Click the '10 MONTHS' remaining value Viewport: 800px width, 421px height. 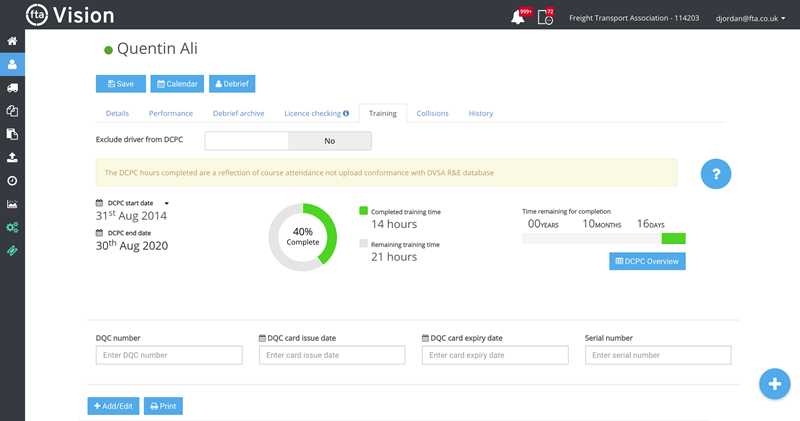(x=602, y=224)
